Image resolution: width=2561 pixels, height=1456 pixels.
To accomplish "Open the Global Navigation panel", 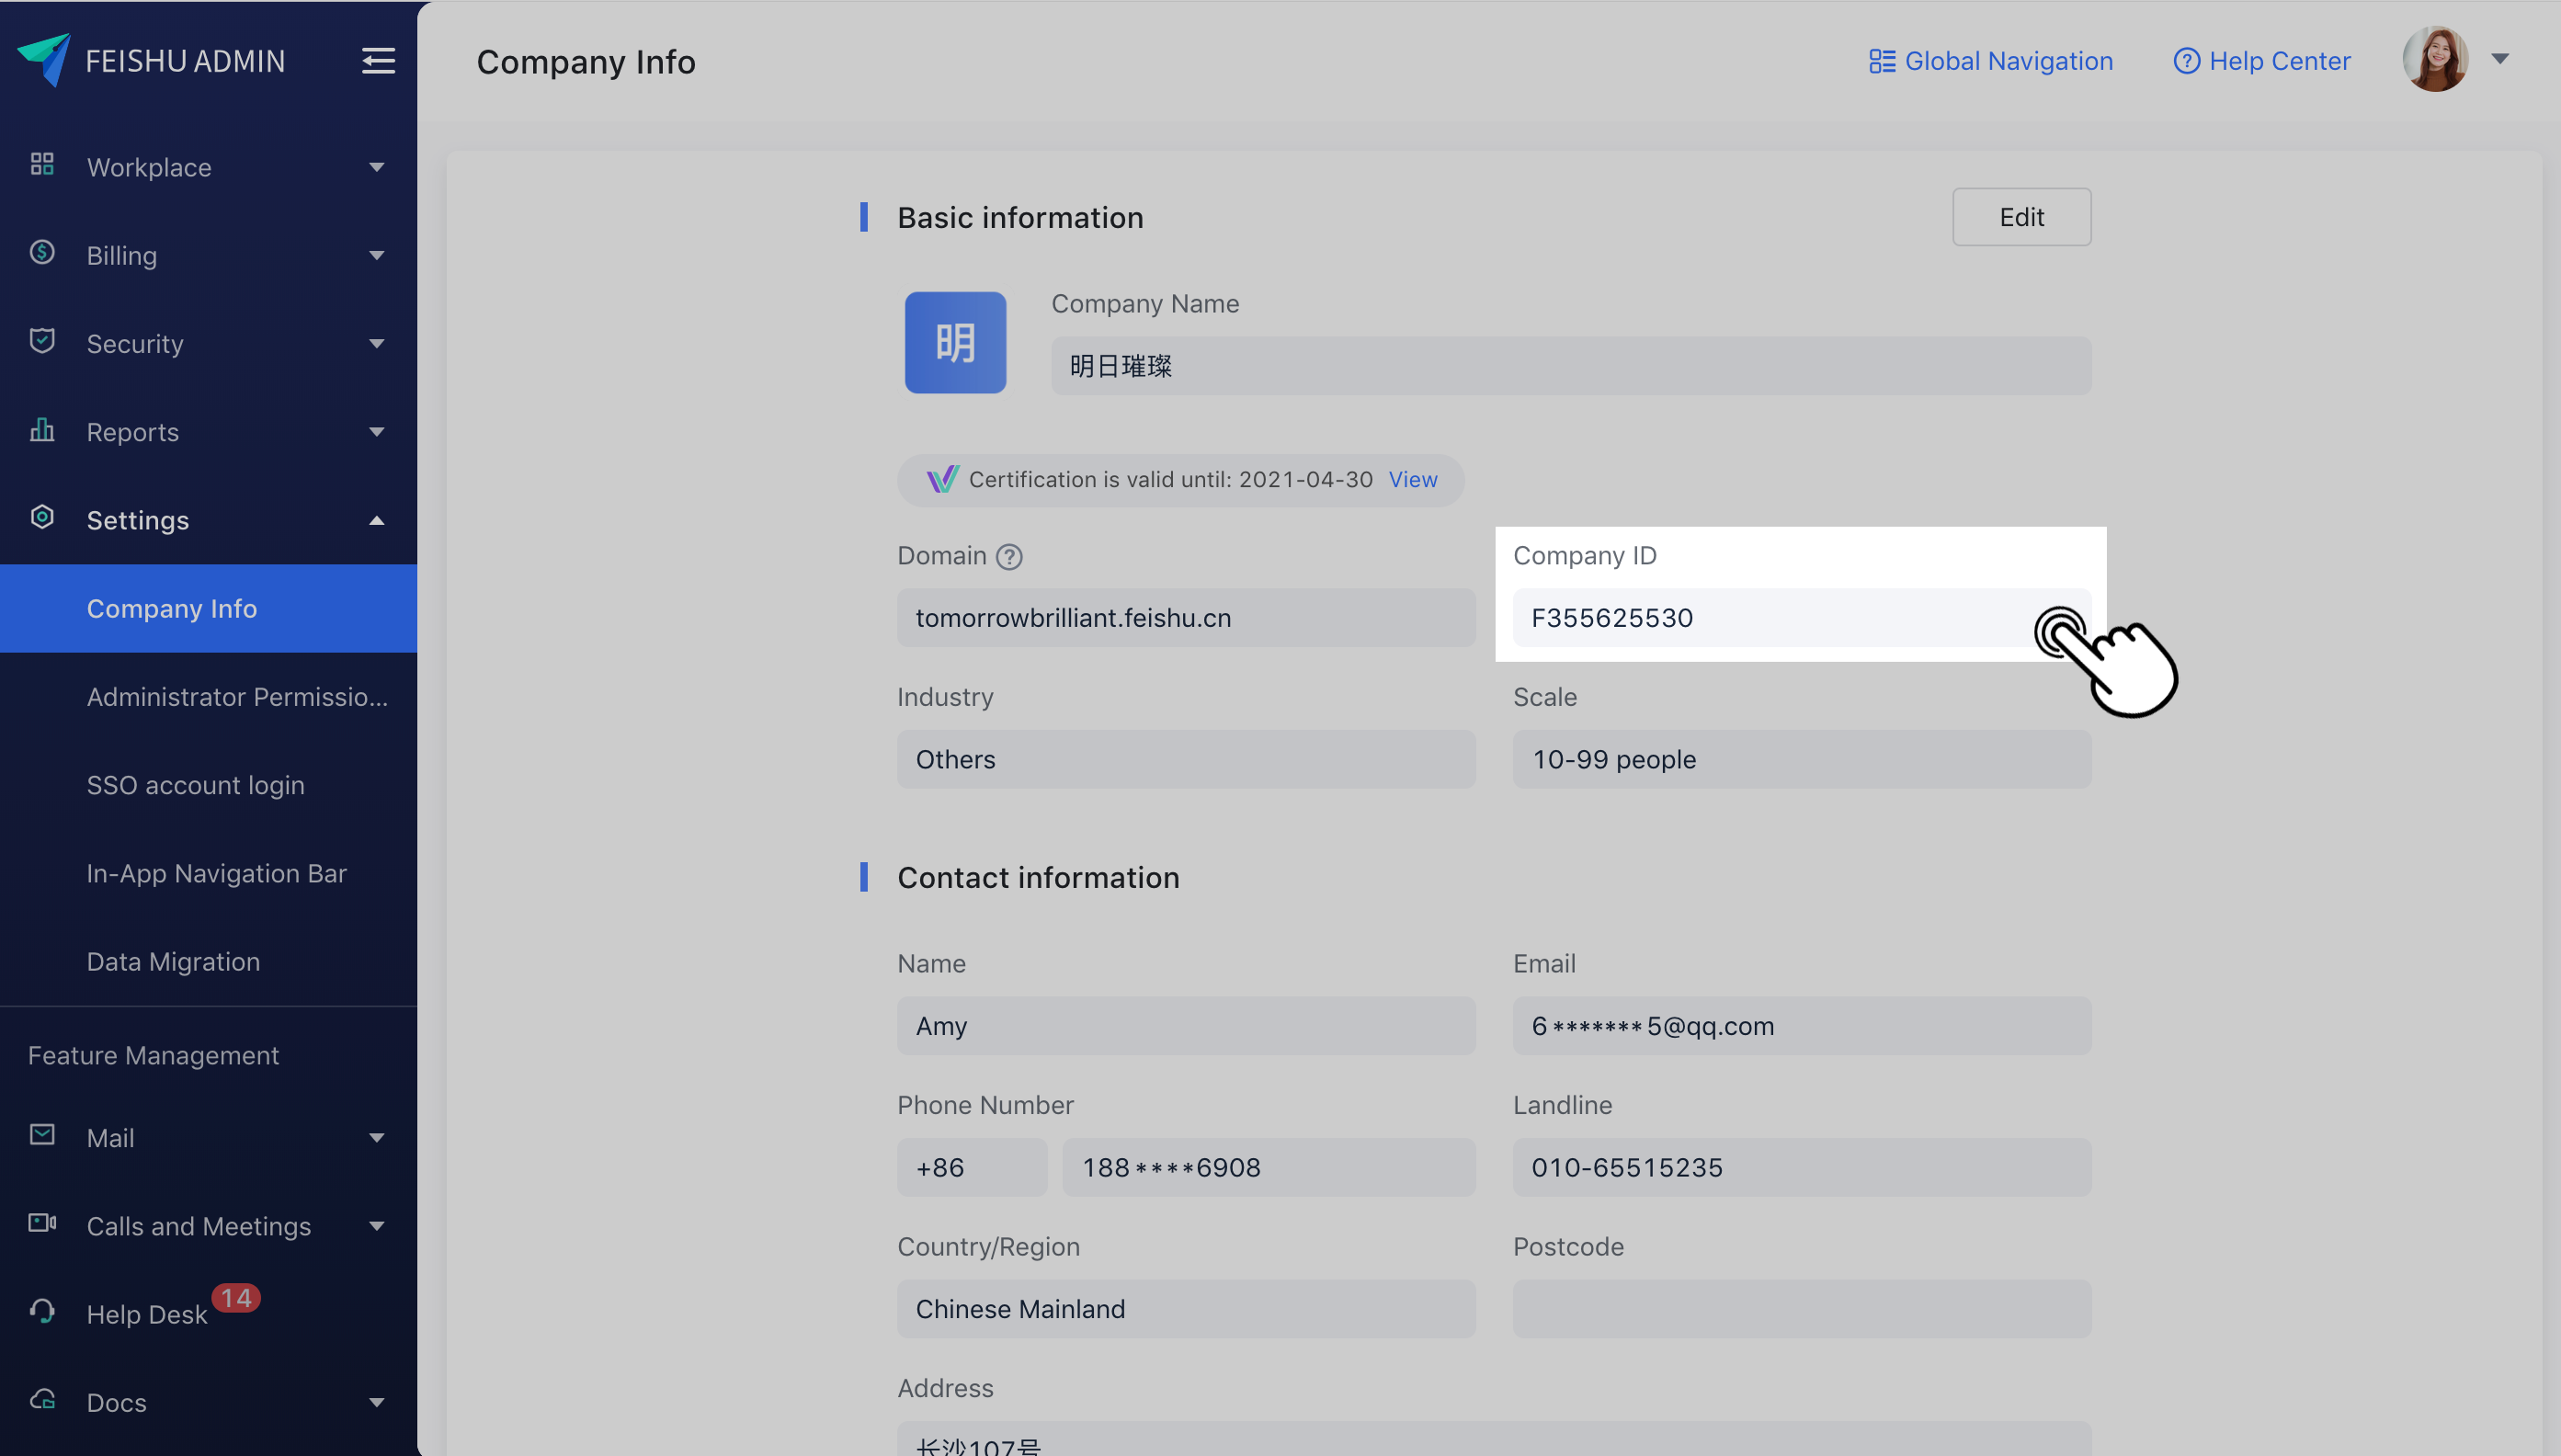I will pyautogui.click(x=1989, y=58).
